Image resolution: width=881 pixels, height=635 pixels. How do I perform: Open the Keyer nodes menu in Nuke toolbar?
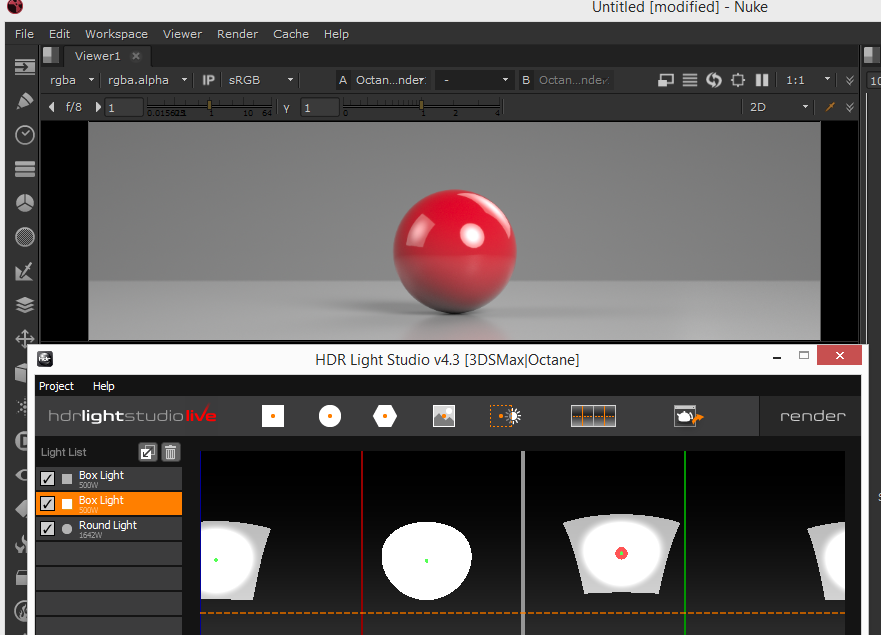coord(25,271)
